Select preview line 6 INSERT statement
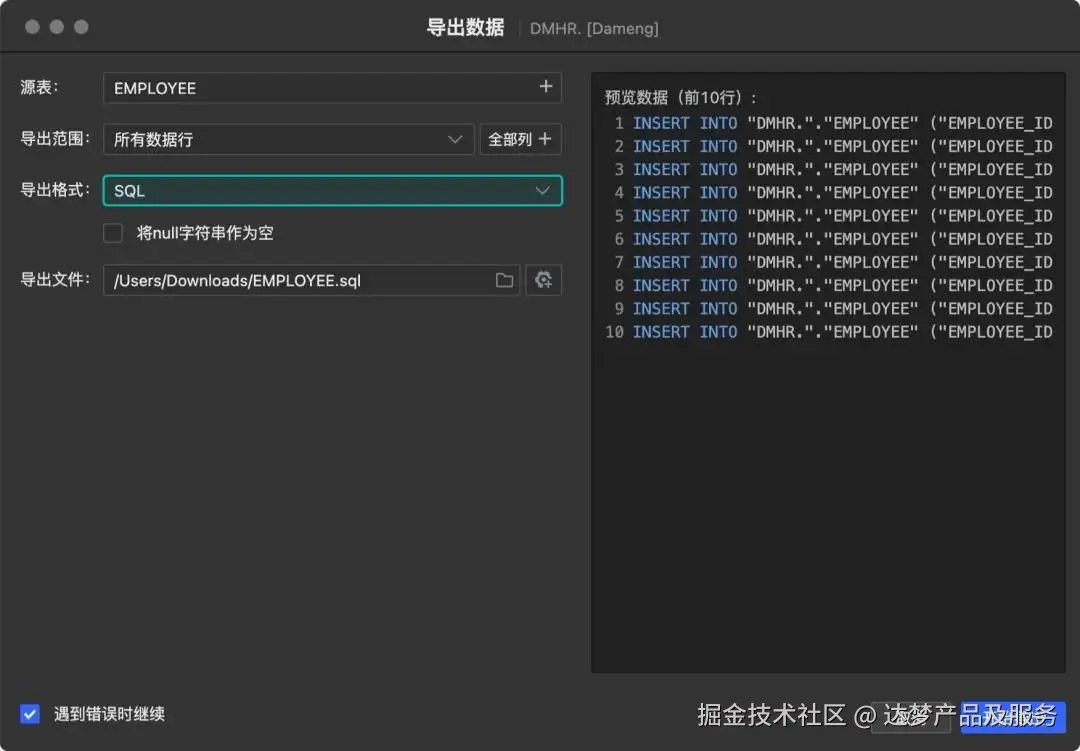Screen dimensions: 1080x751 tap(842, 239)
